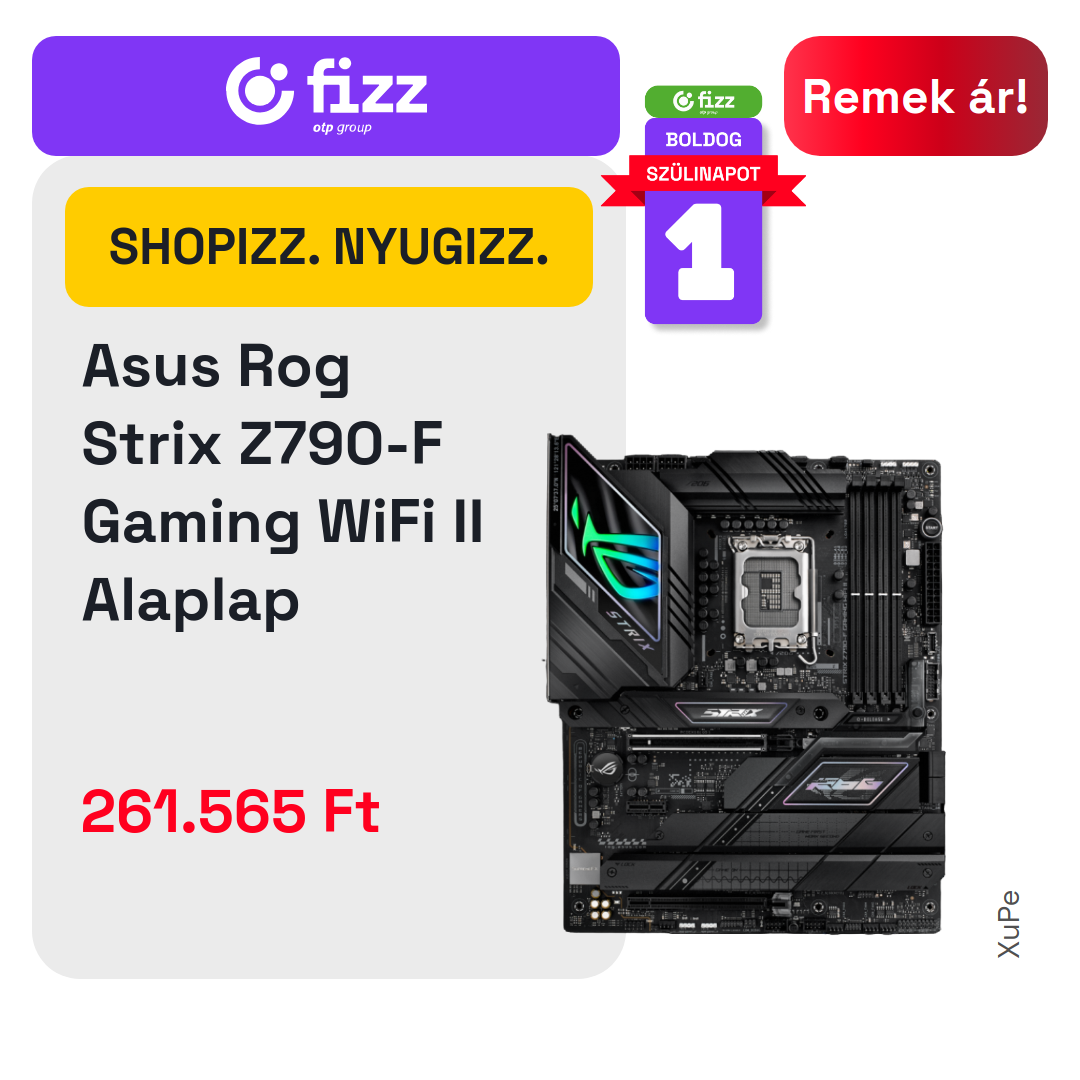Click the fizz circular logo icon
Image resolution: width=1080 pixels, height=1080 pixels.
[x=259, y=92]
